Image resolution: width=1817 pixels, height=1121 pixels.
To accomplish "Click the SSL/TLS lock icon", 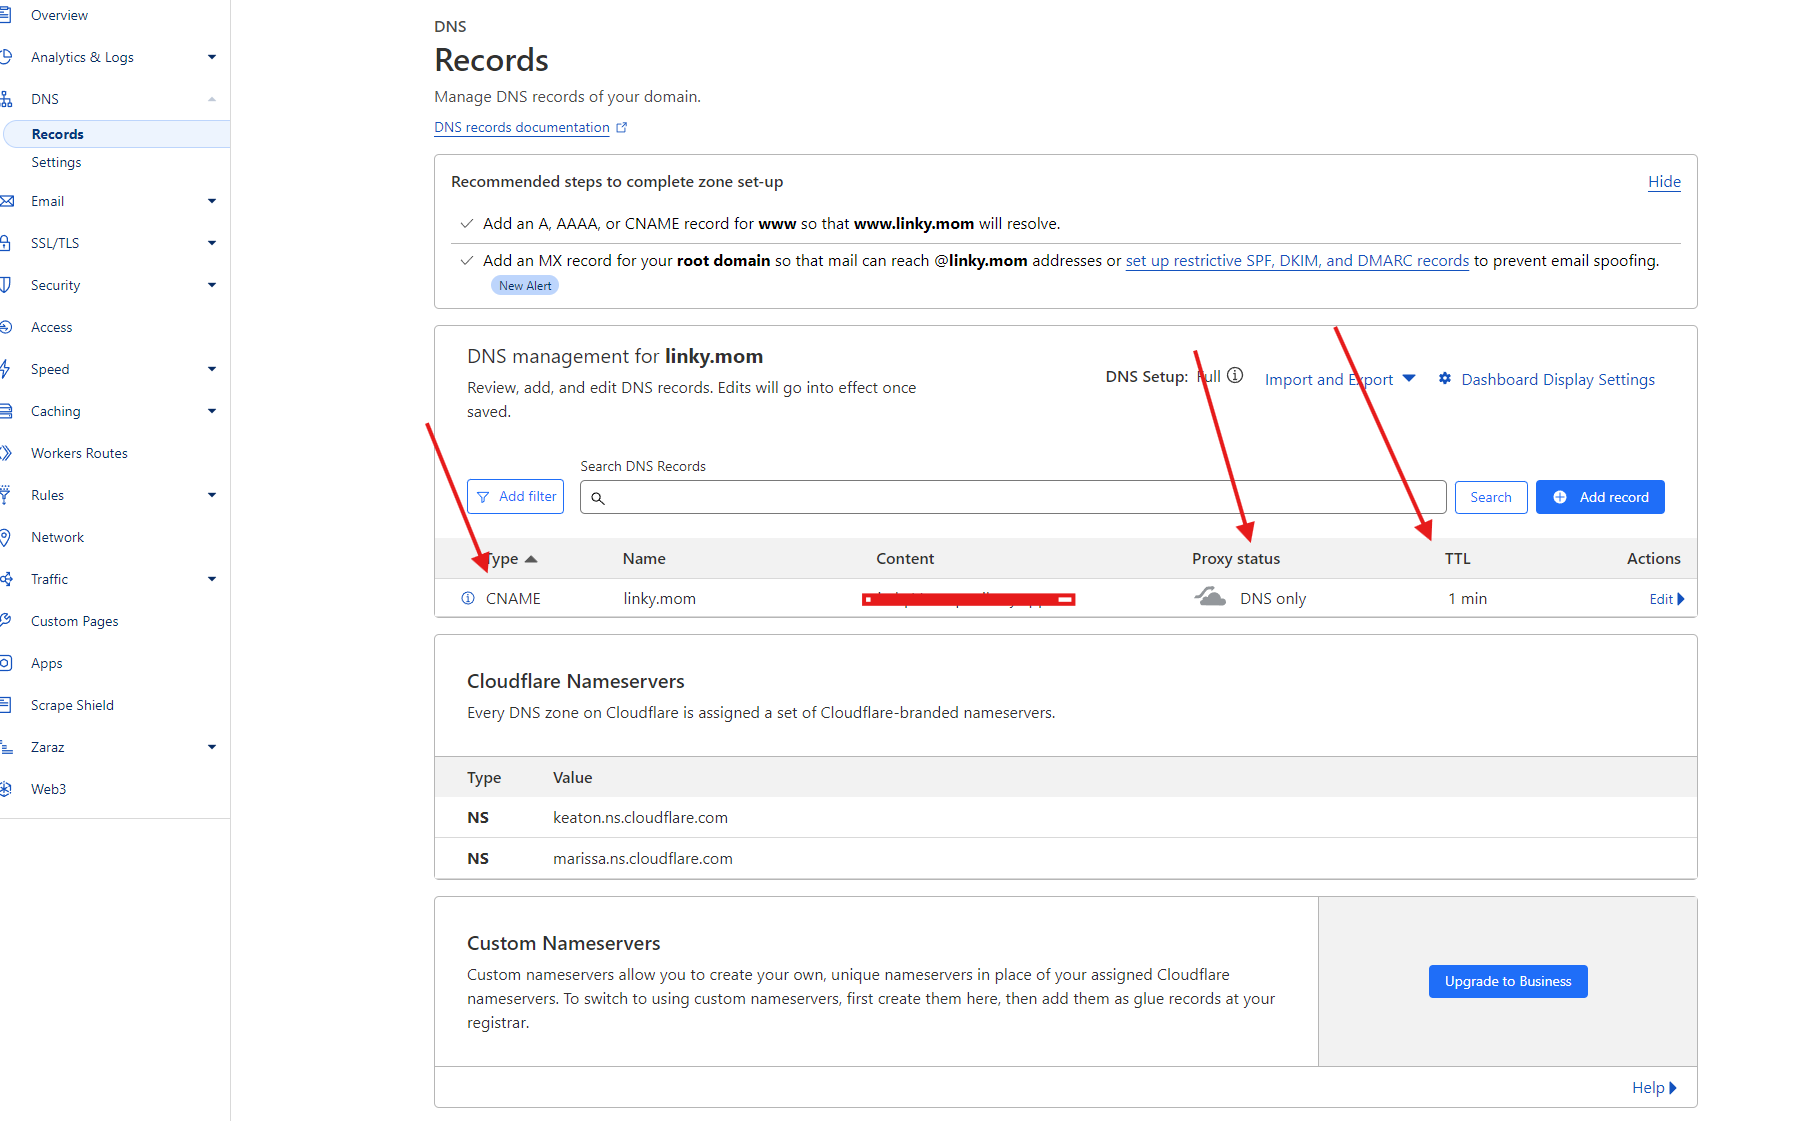I will coord(5,243).
